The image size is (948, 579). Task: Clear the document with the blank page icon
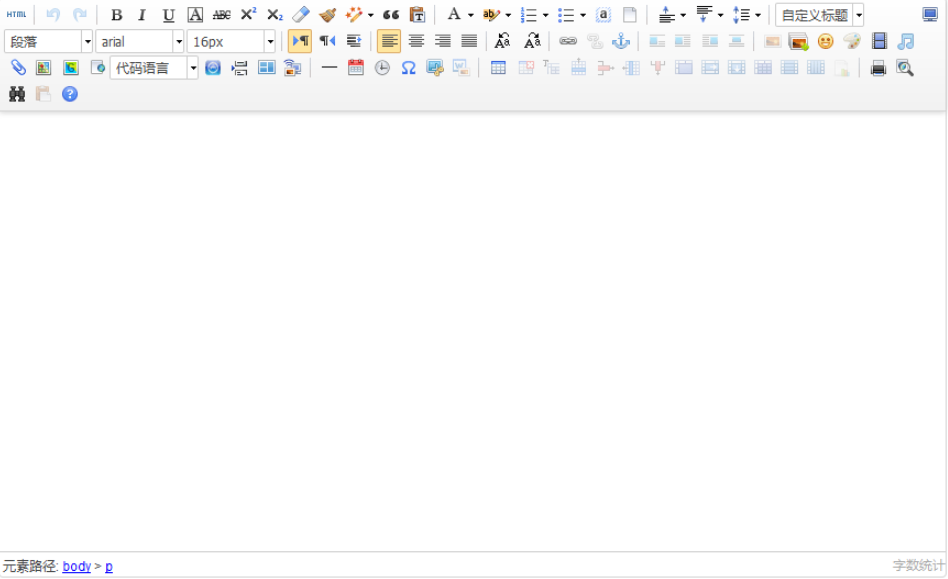coord(629,15)
